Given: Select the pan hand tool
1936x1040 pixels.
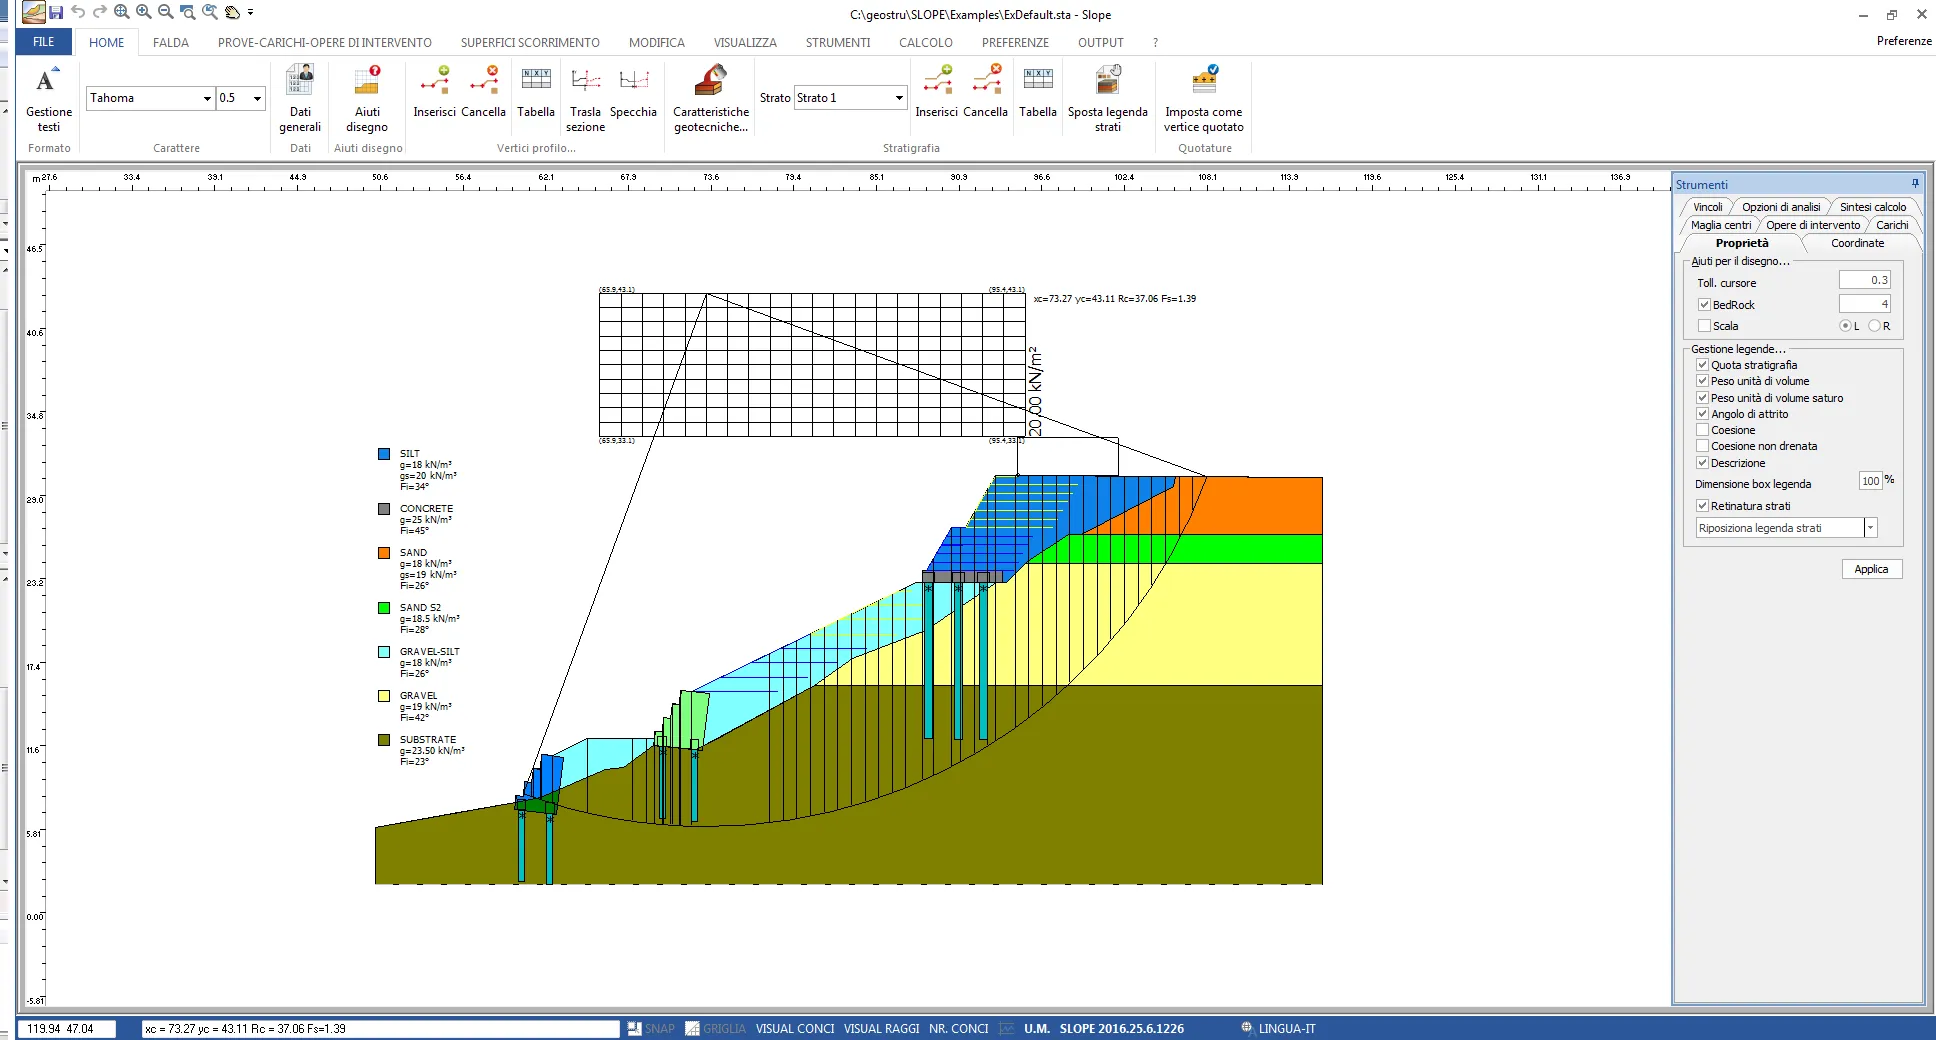Looking at the screenshot, I should click(232, 12).
